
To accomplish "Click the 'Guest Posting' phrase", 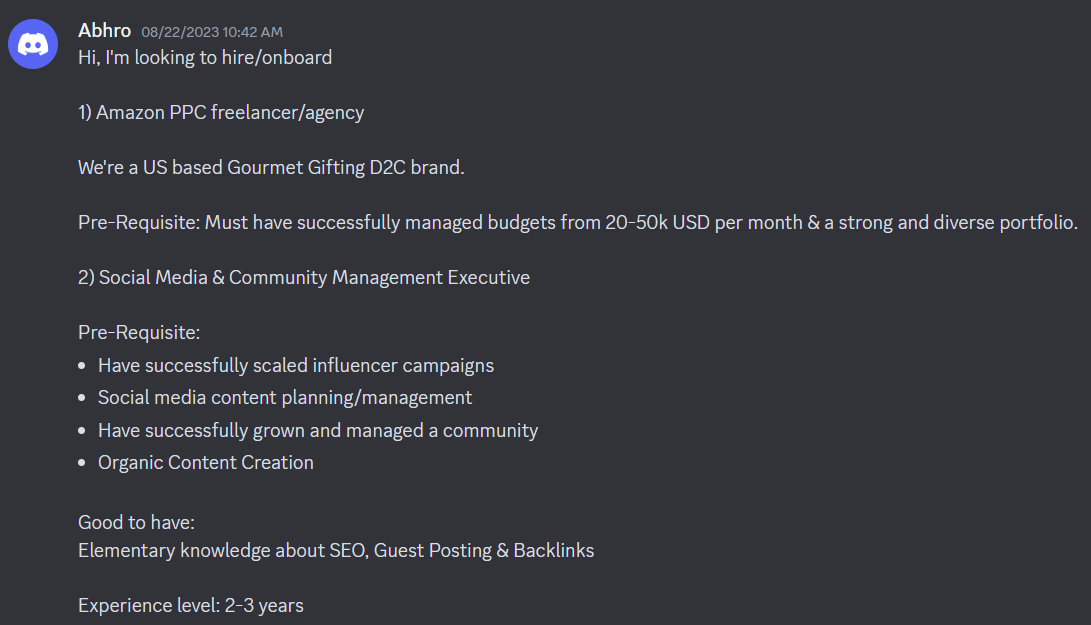I will click(433, 550).
